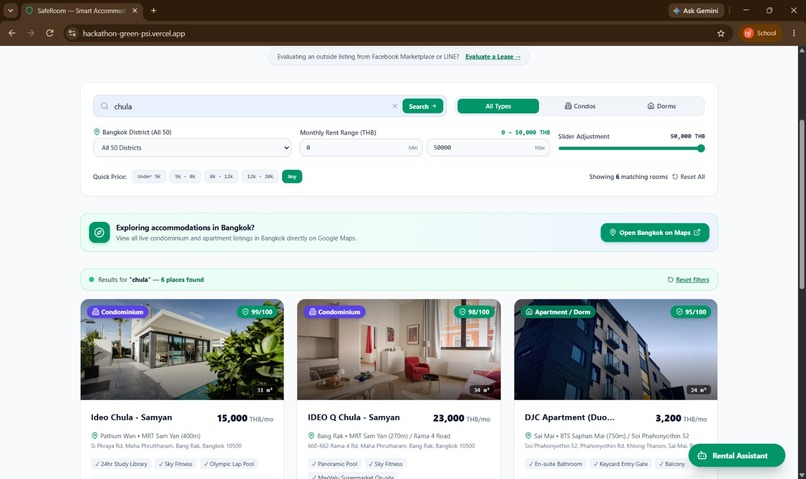
Task: Choose the 12k - 20k quick price
Action: 261,176
